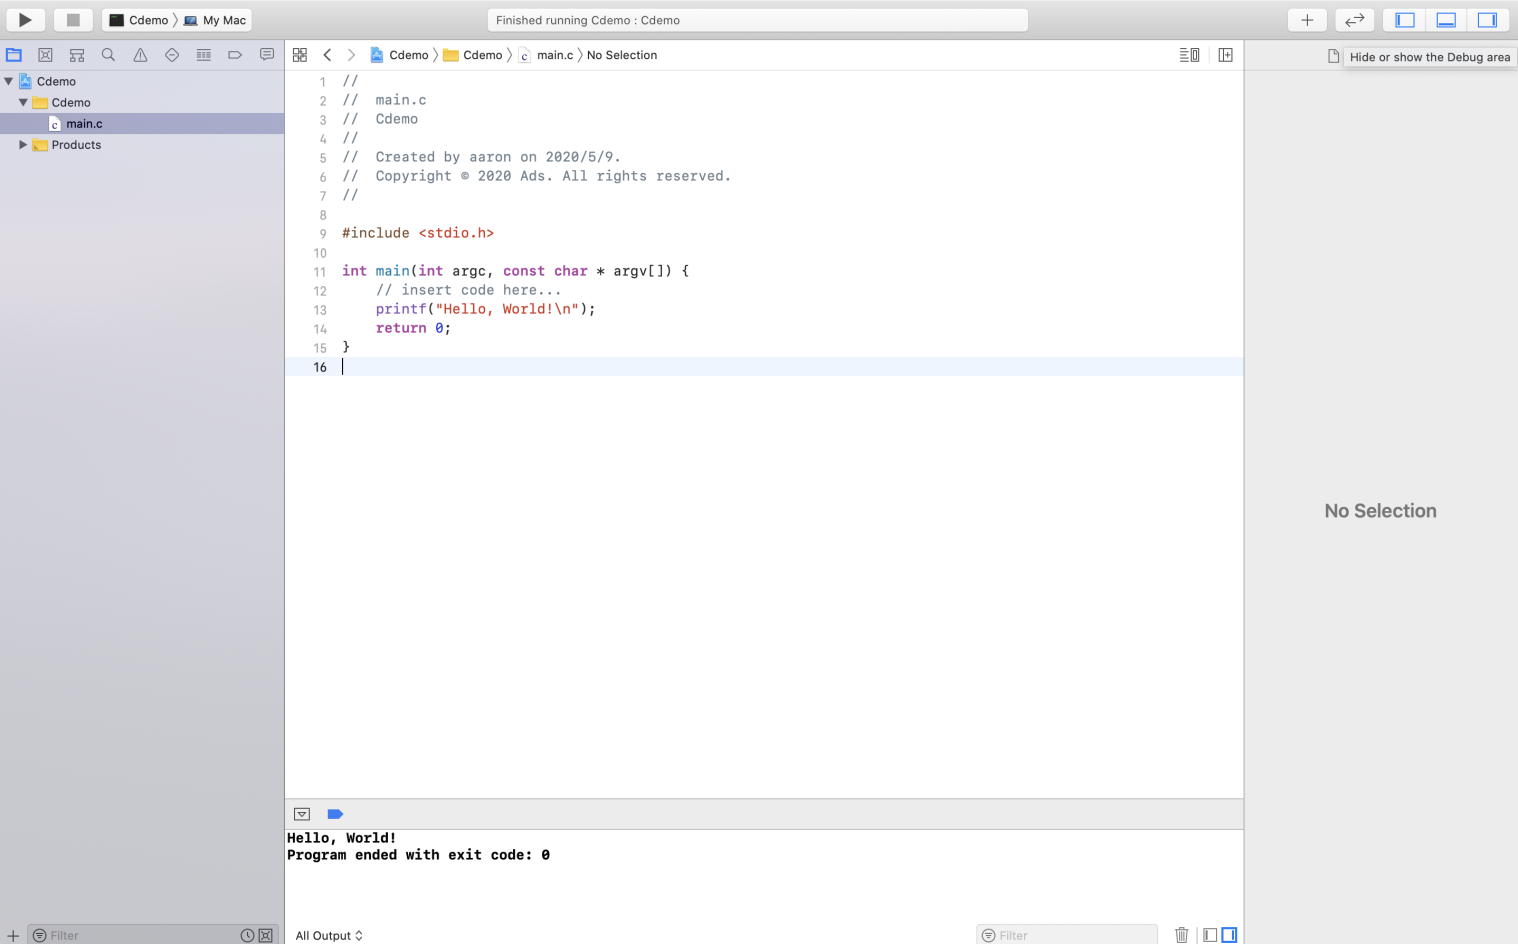Click Cdemo project in jump bar
The image size is (1518, 944).
click(399, 55)
